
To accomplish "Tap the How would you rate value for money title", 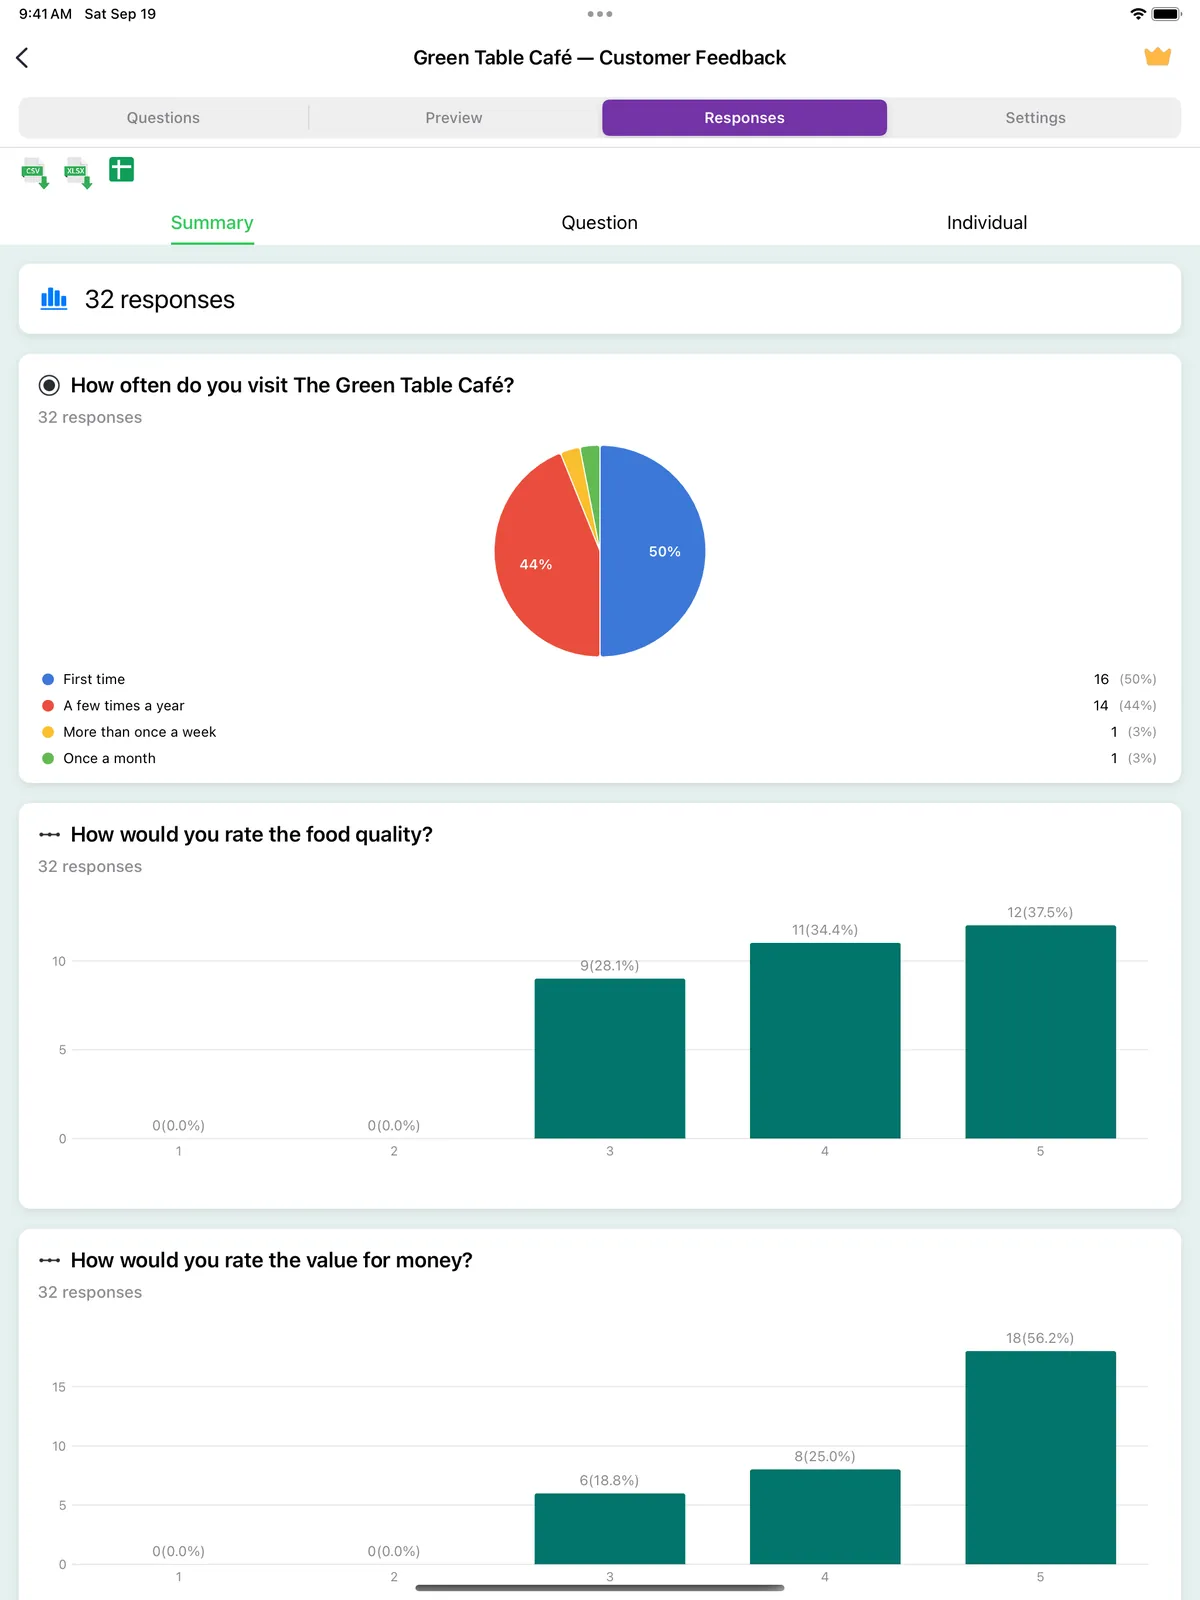I will [x=271, y=1260].
